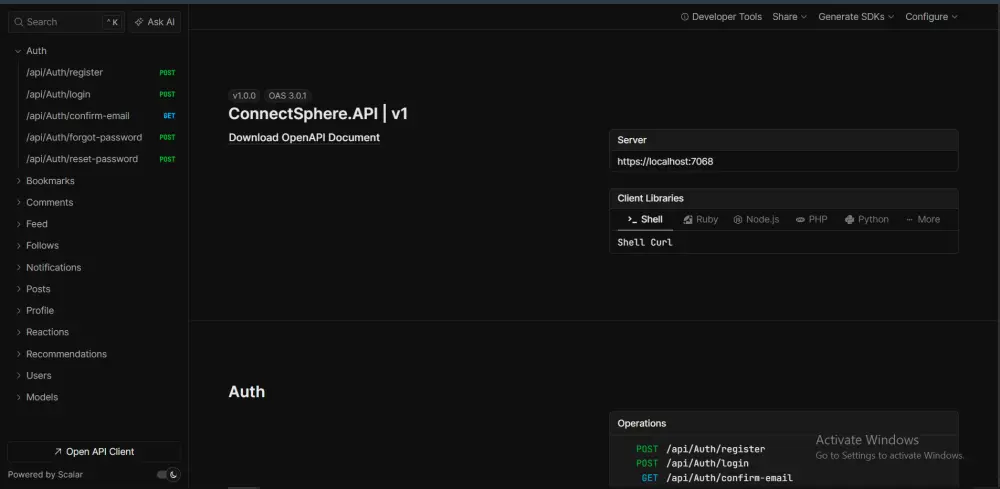
Task: Collapse the Auth section chevron
Action: point(18,51)
